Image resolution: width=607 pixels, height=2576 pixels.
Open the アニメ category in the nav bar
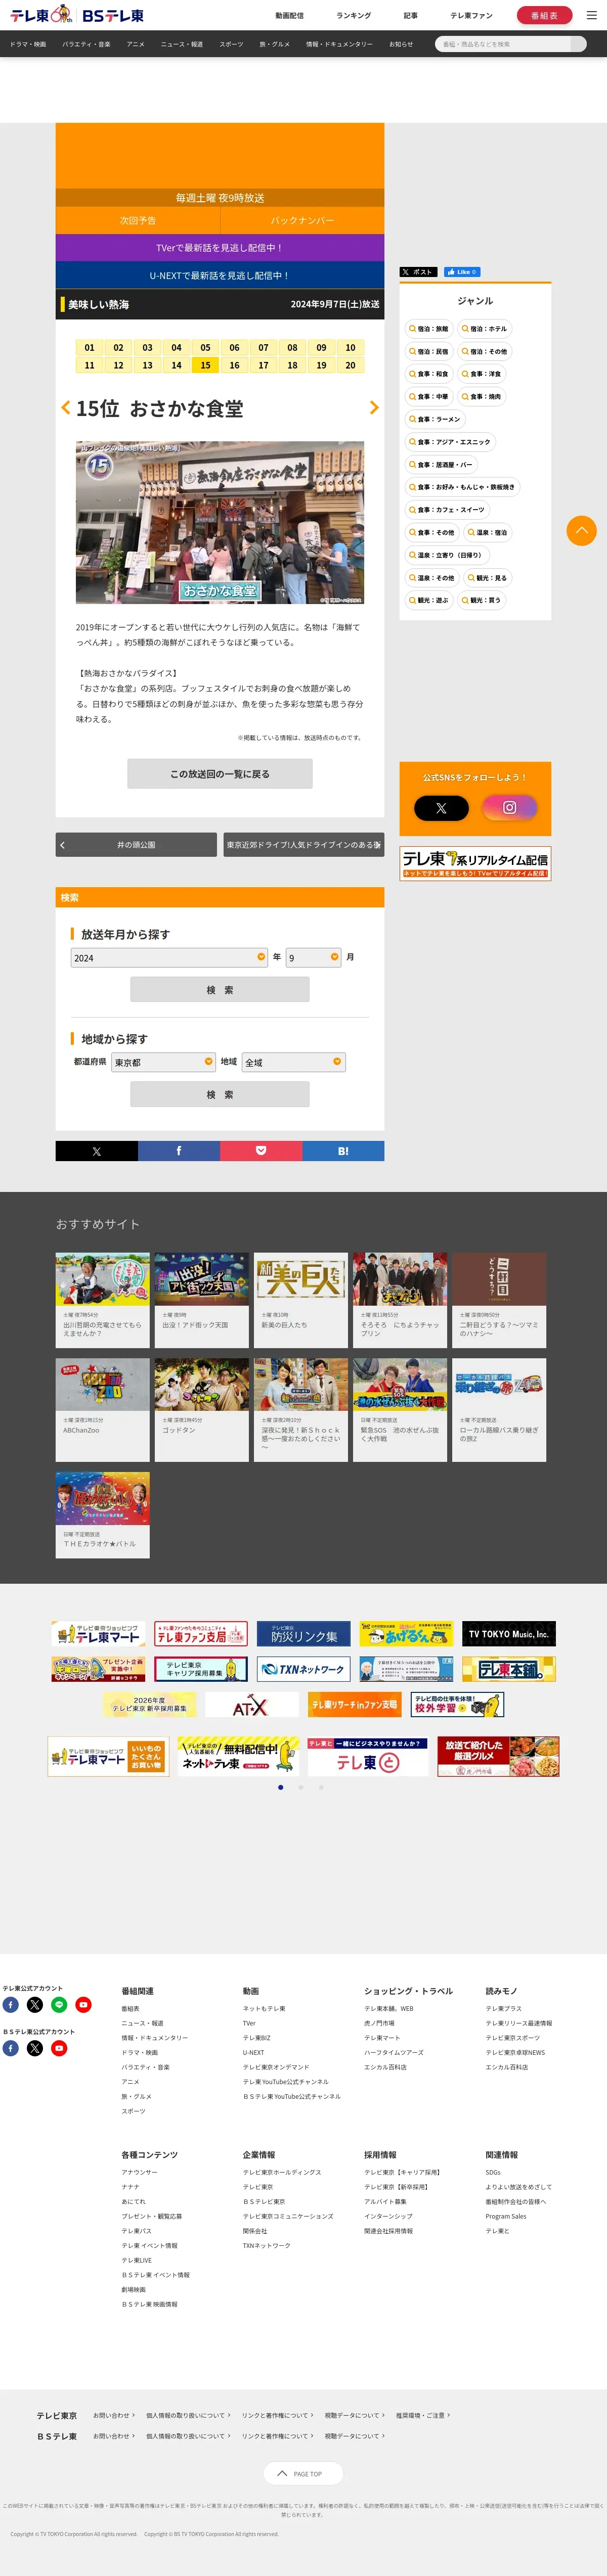(135, 44)
